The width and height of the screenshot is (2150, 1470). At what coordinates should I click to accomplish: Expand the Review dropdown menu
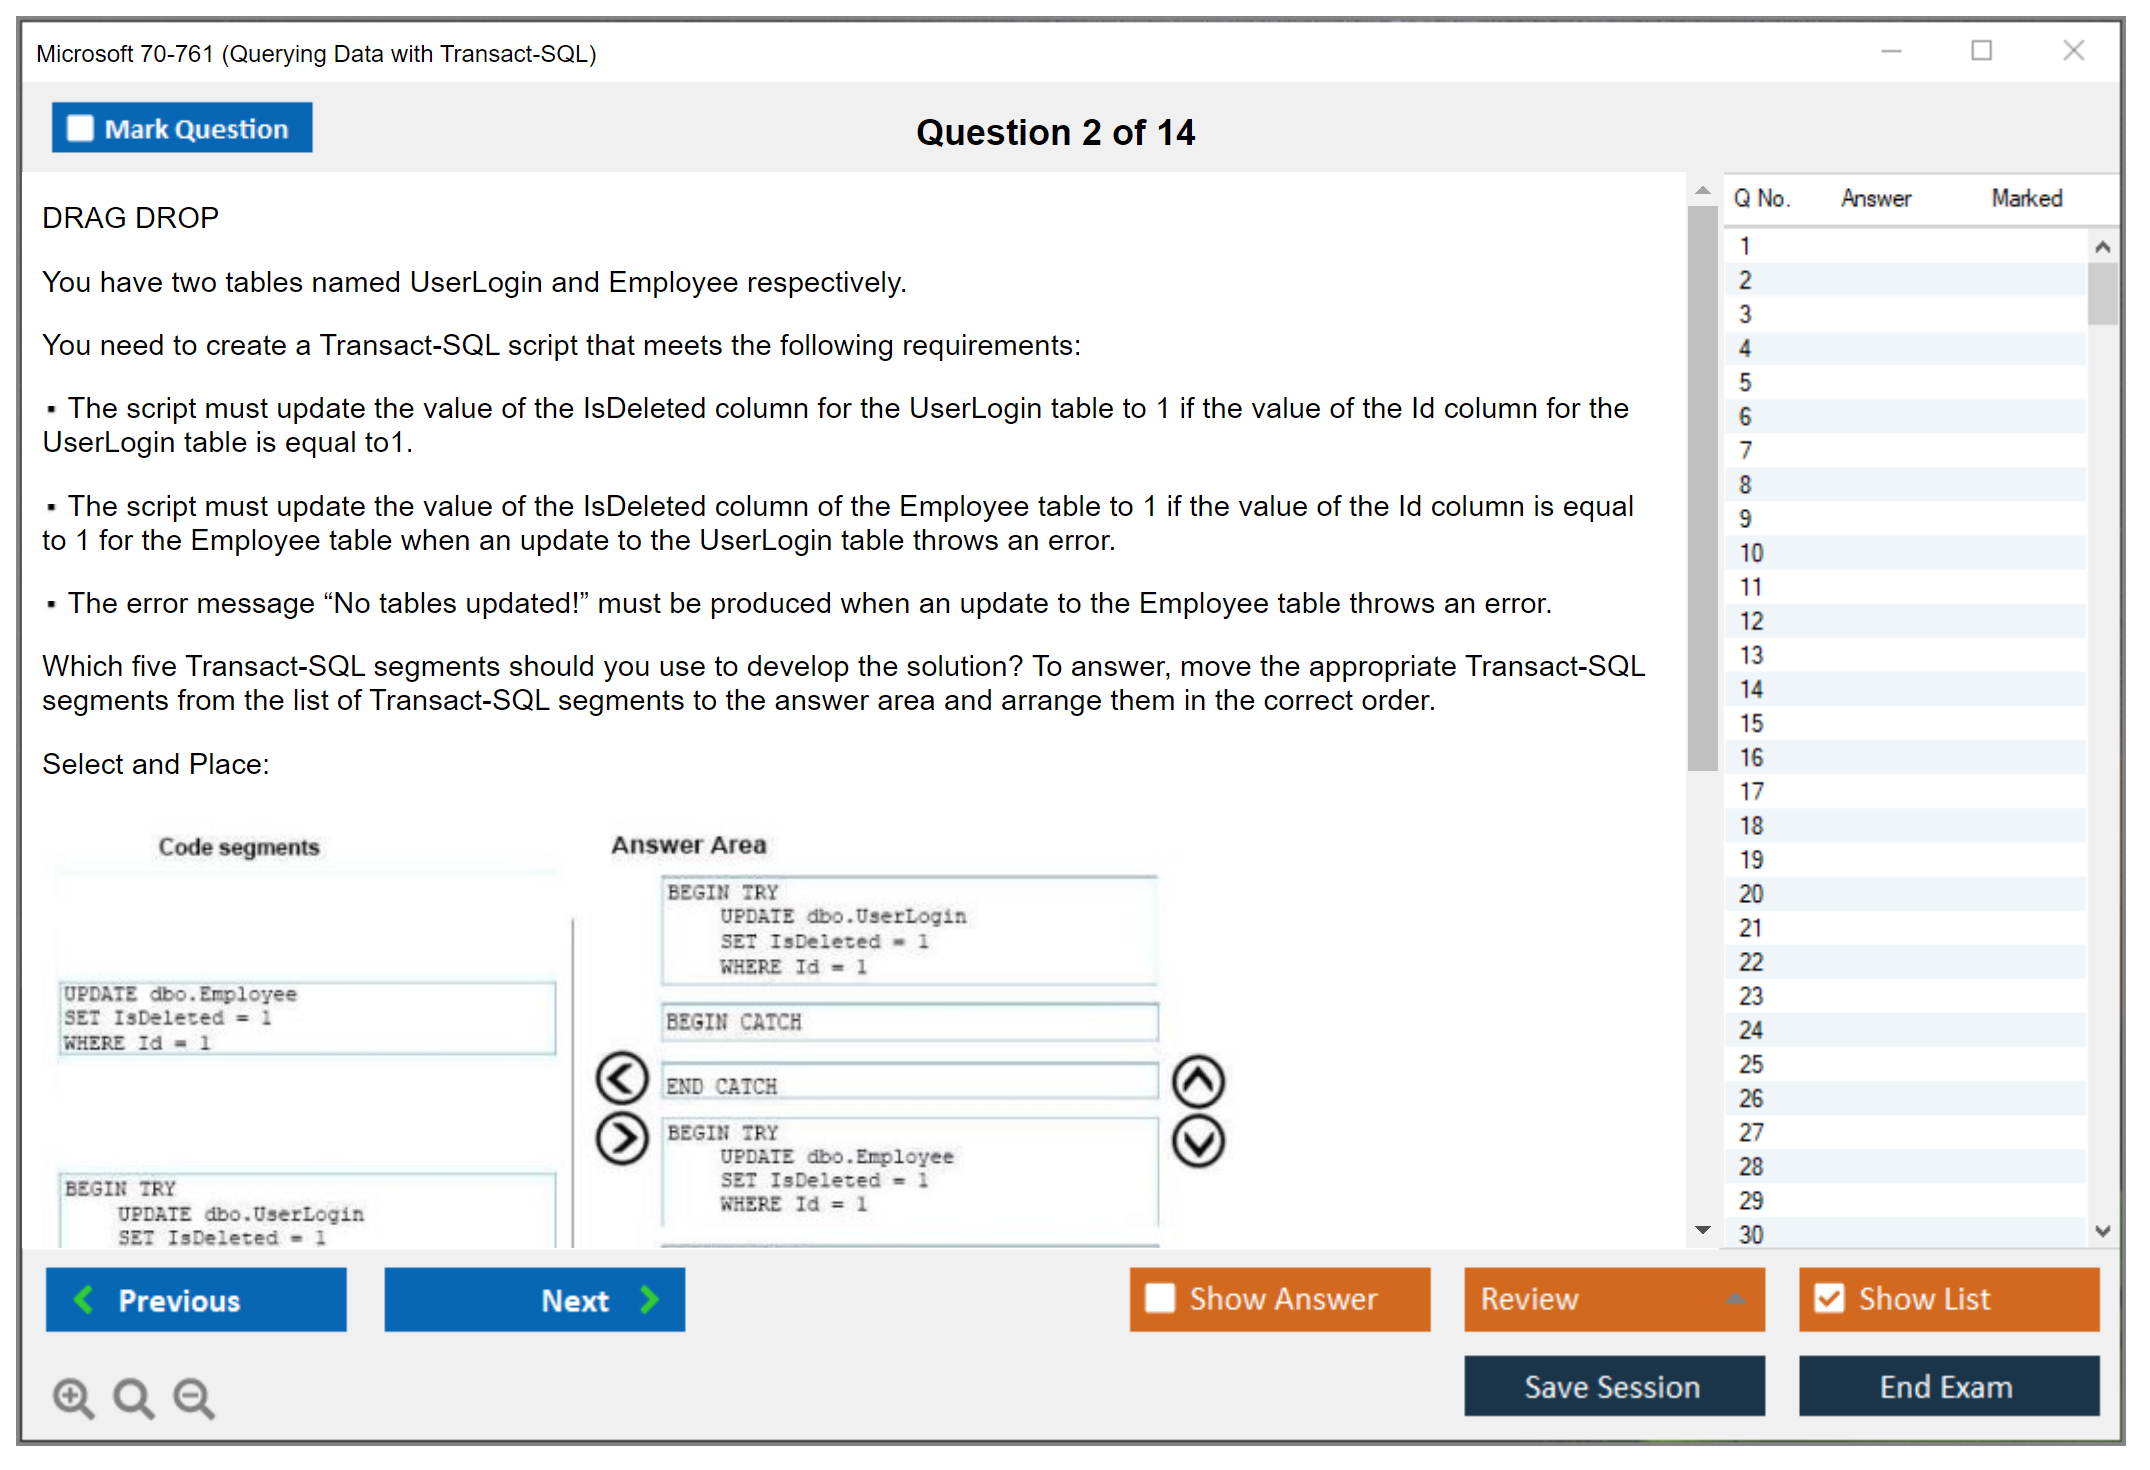[x=1734, y=1298]
